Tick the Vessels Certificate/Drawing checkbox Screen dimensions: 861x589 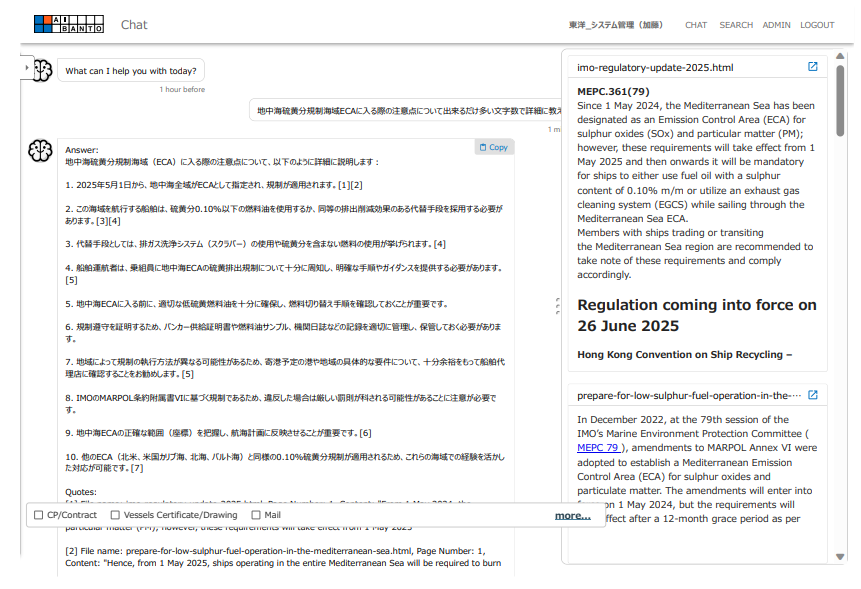(x=115, y=515)
